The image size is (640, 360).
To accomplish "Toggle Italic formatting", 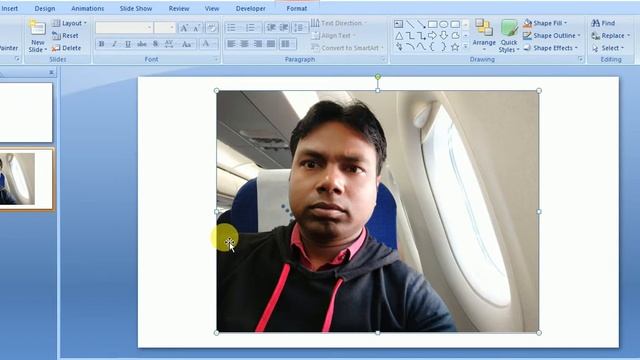I will click(x=115, y=44).
